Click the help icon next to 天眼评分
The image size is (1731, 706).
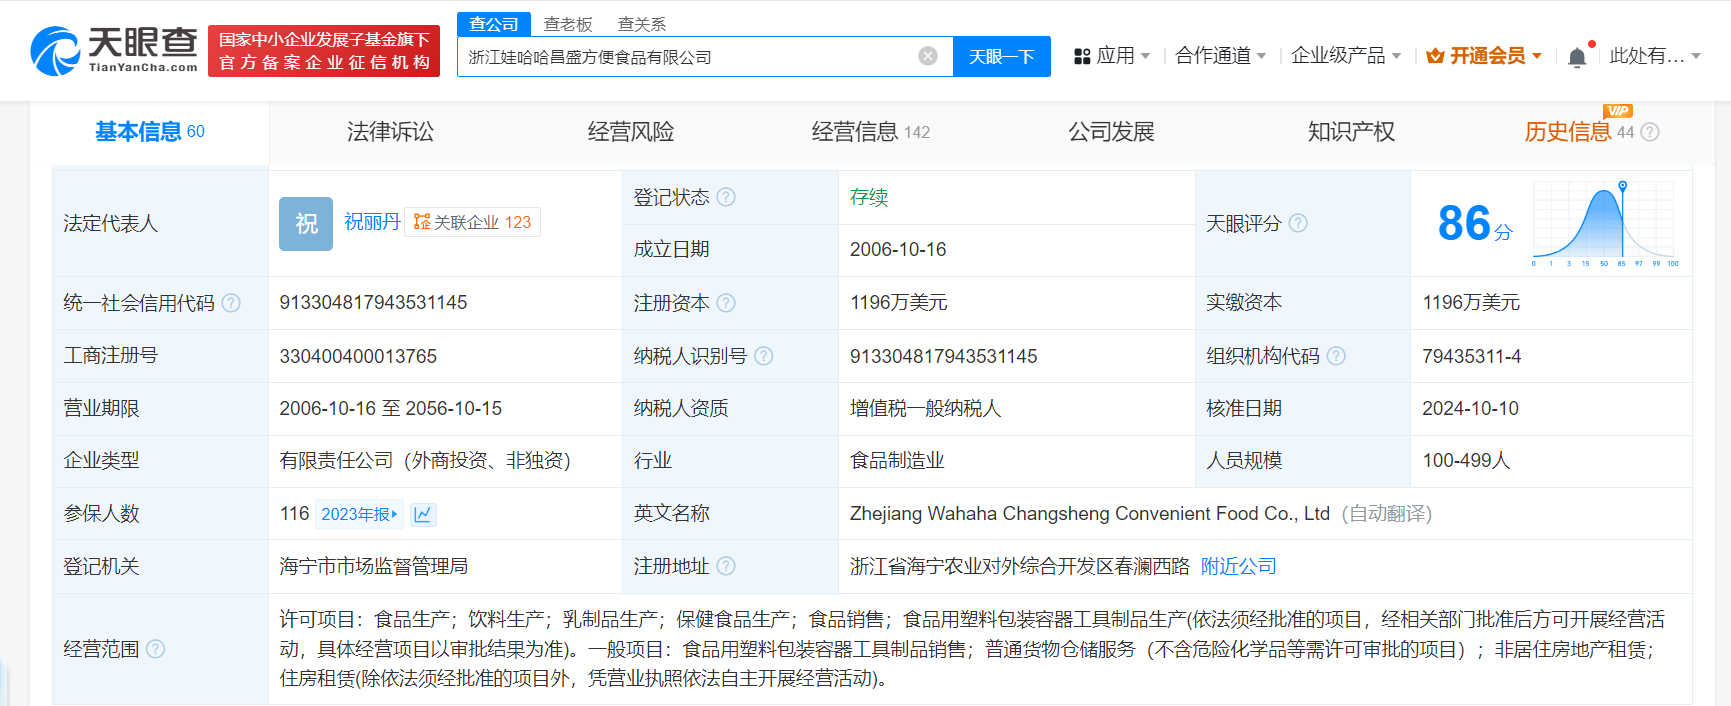1298,223
